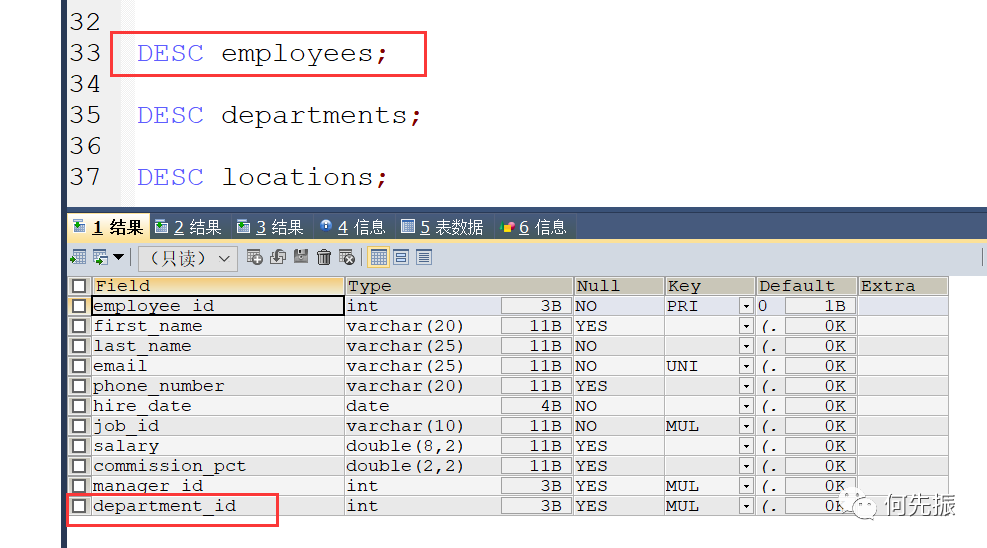987x548 pixels.
Task: Check the salary row checkbox
Action: pos(79,446)
